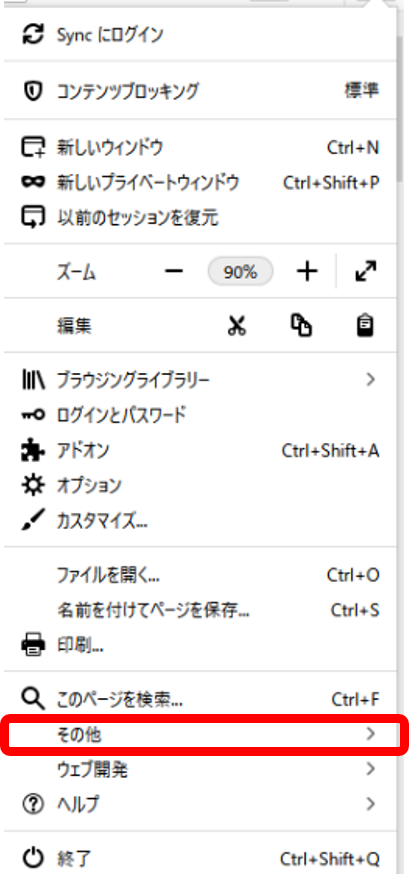Reset zoom via the 90% button
409x874 pixels.
(x=240, y=271)
